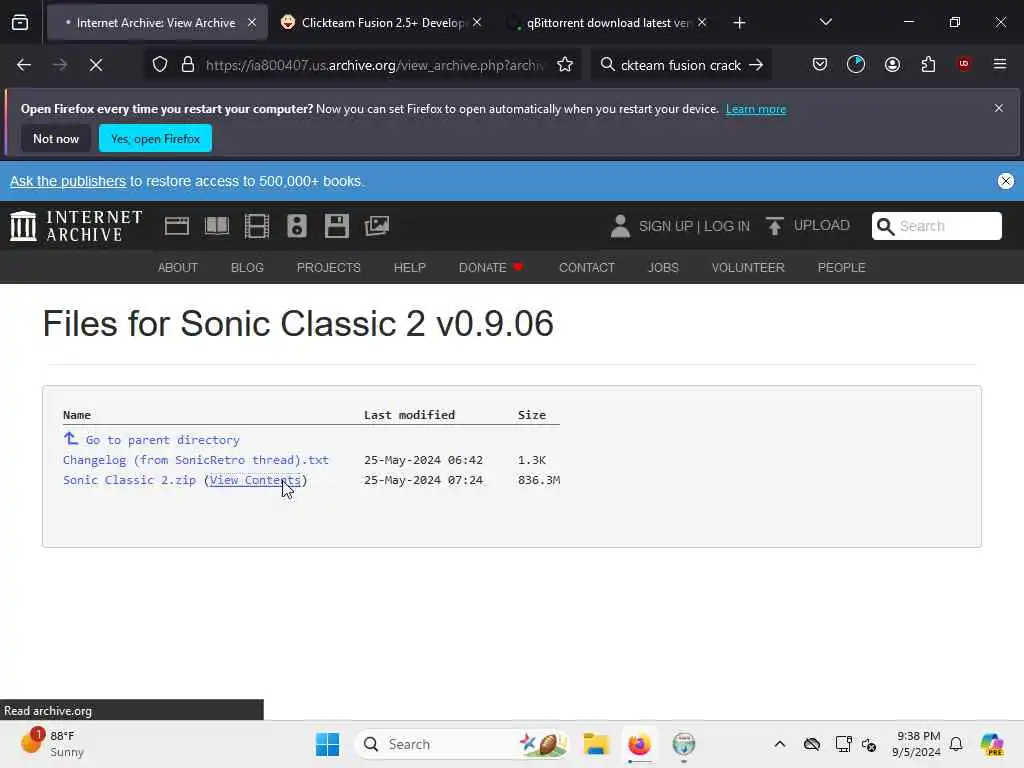The height and width of the screenshot is (768, 1024).
Task: Download Sonic Classic 2.zip file
Action: (129, 480)
